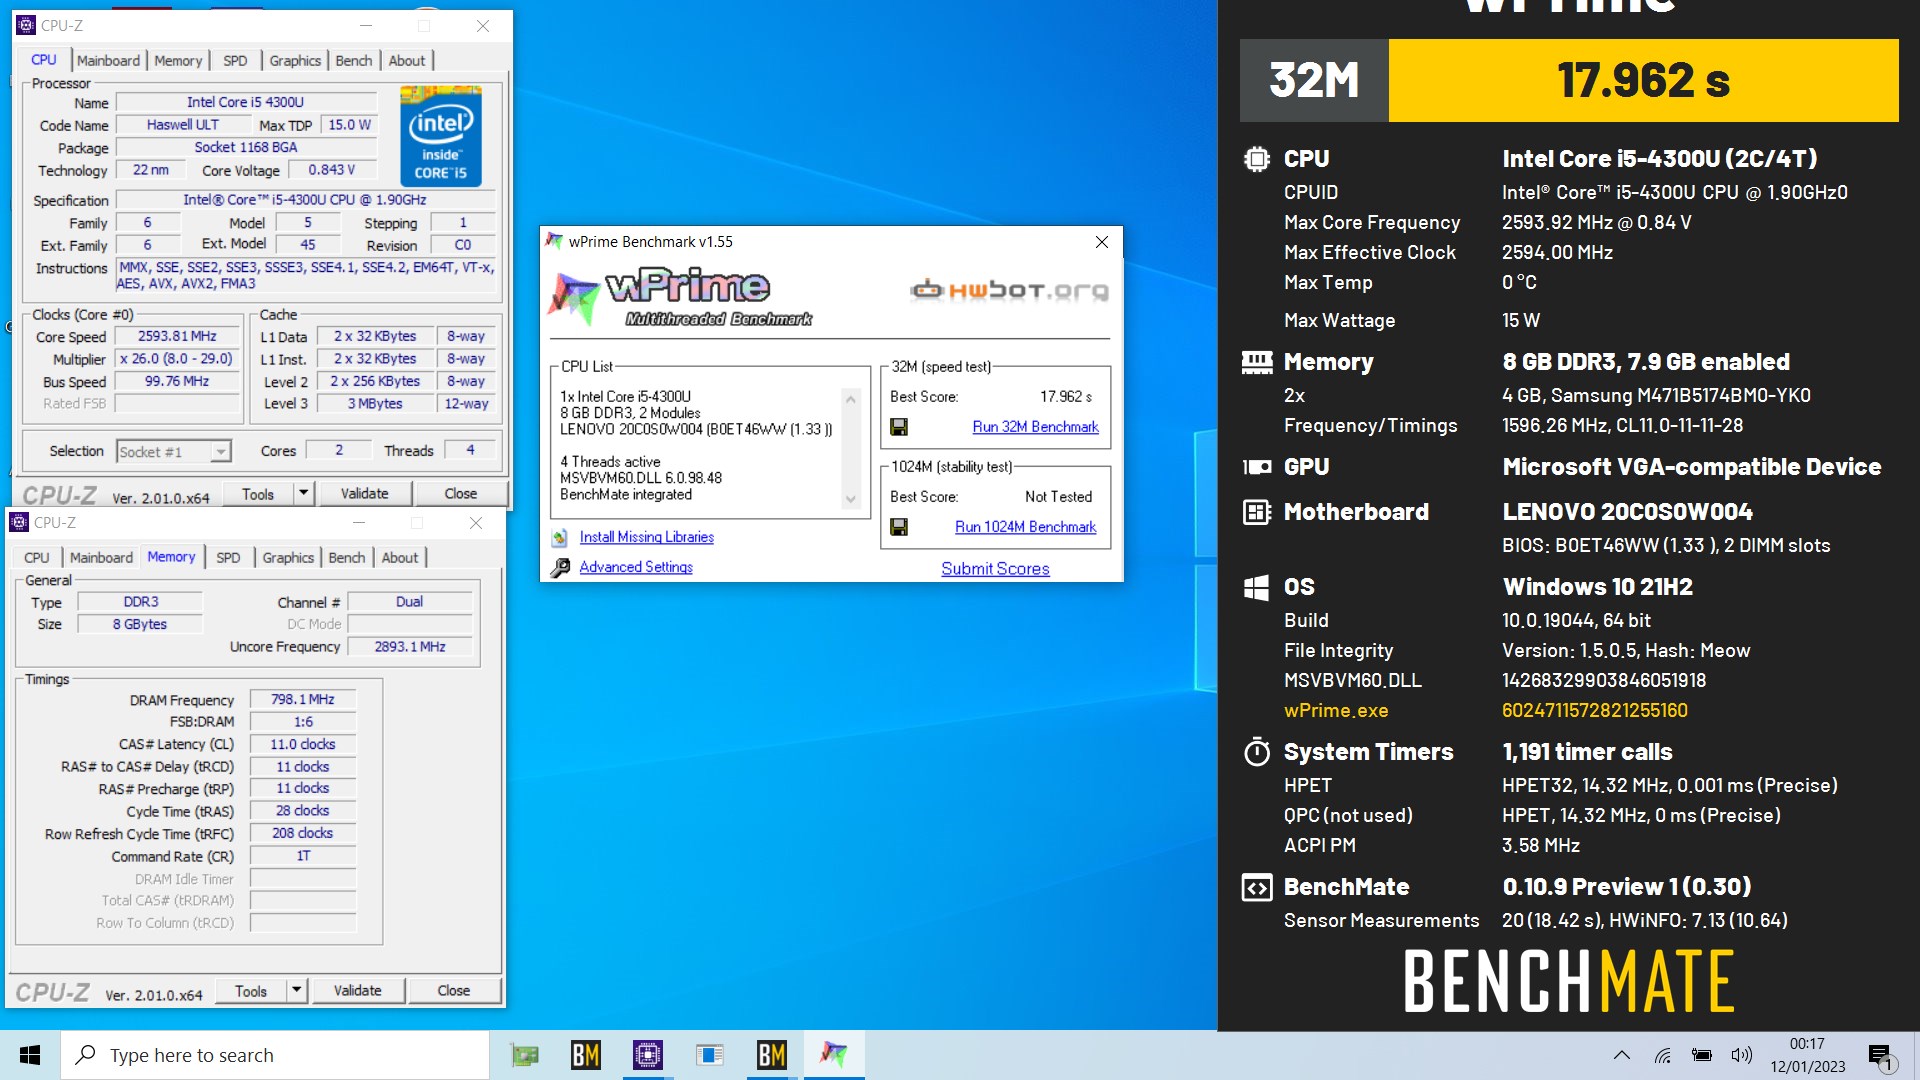The width and height of the screenshot is (1920, 1080).
Task: Open the network status tray icon
Action: pyautogui.click(x=1662, y=1055)
